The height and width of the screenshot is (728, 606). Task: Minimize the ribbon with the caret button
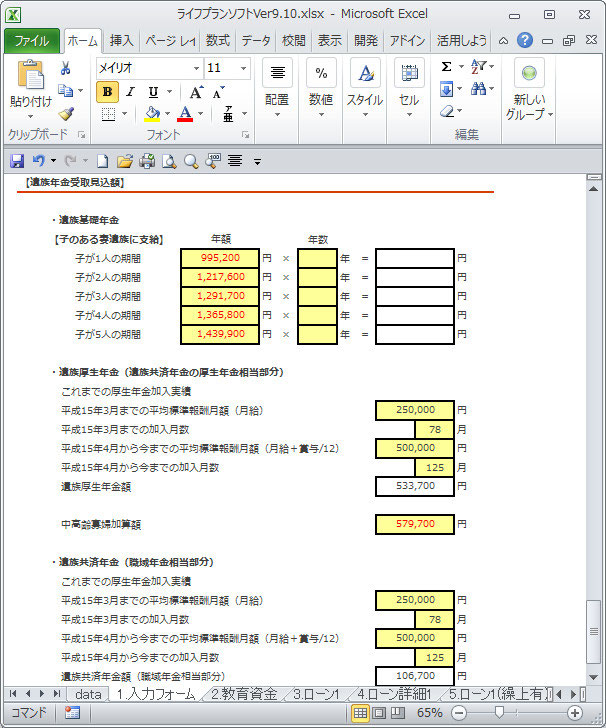(x=503, y=41)
